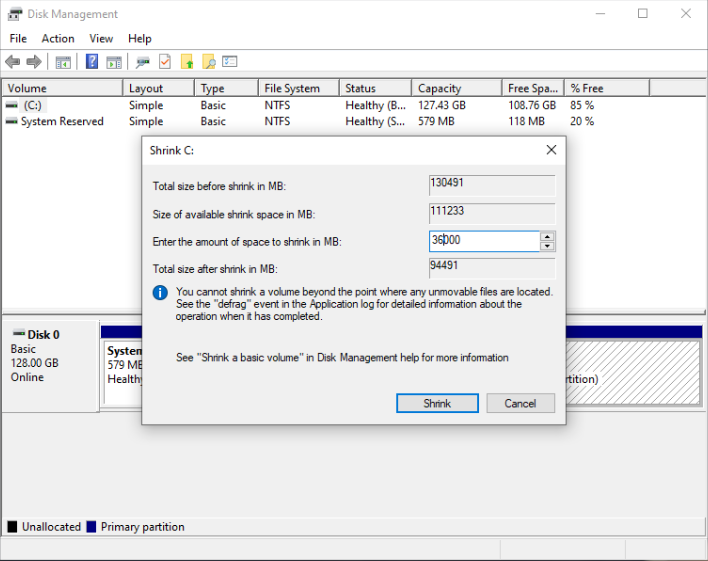This screenshot has height=561, width=708.
Task: Select the hatched partition area on Disk 0
Action: (633, 372)
